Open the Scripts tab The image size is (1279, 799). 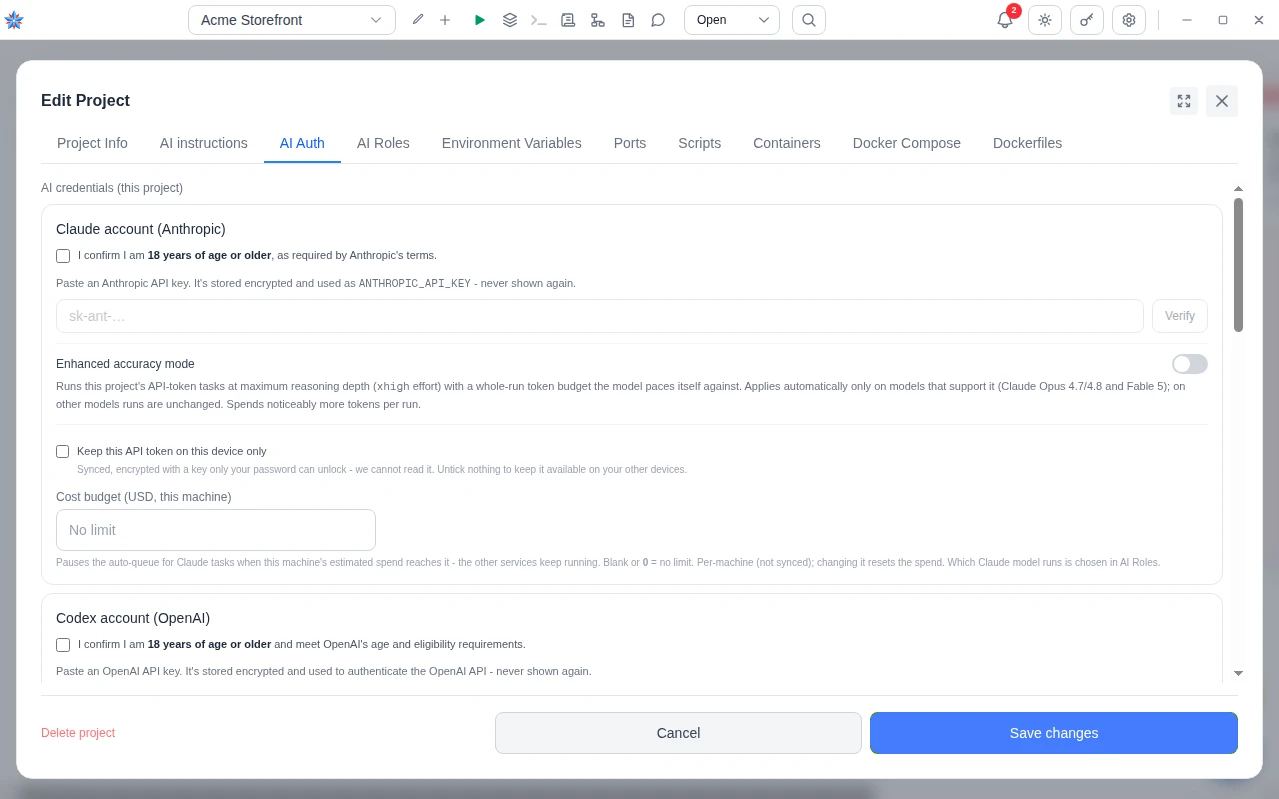[x=700, y=143]
